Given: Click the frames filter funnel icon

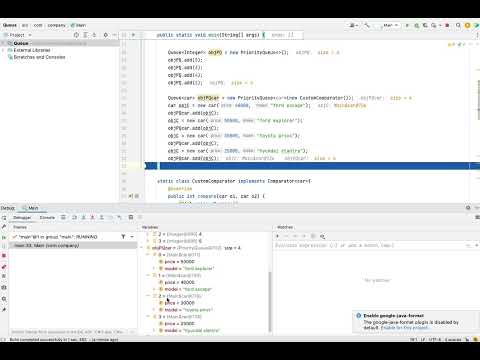Looking at the screenshot, I should tap(123, 237).
